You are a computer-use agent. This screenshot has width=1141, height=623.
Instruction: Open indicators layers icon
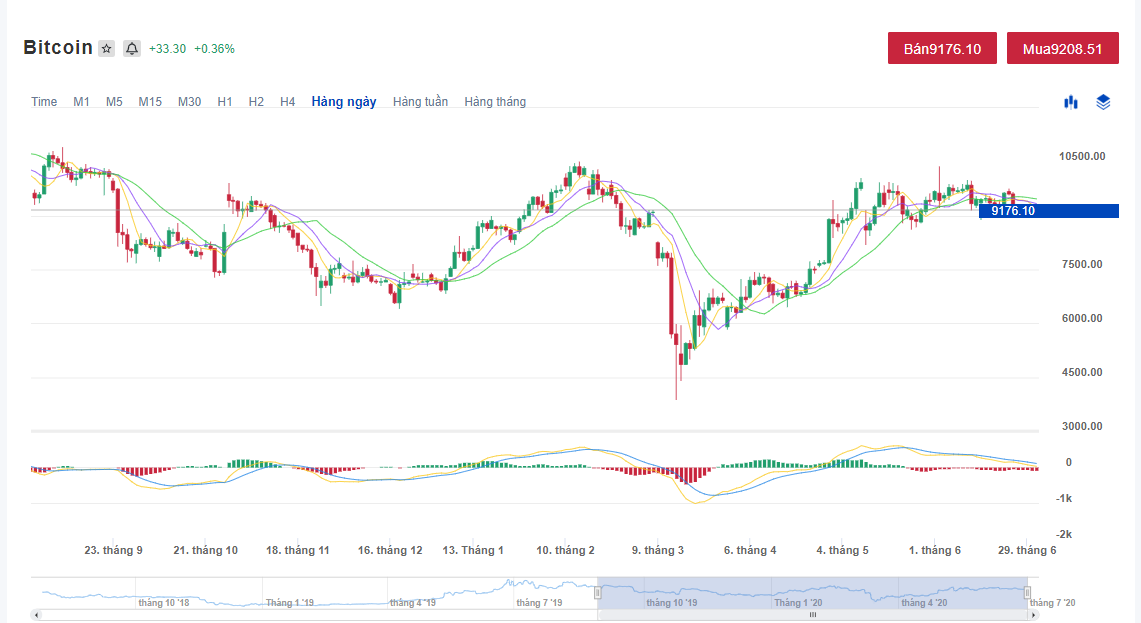click(1103, 102)
